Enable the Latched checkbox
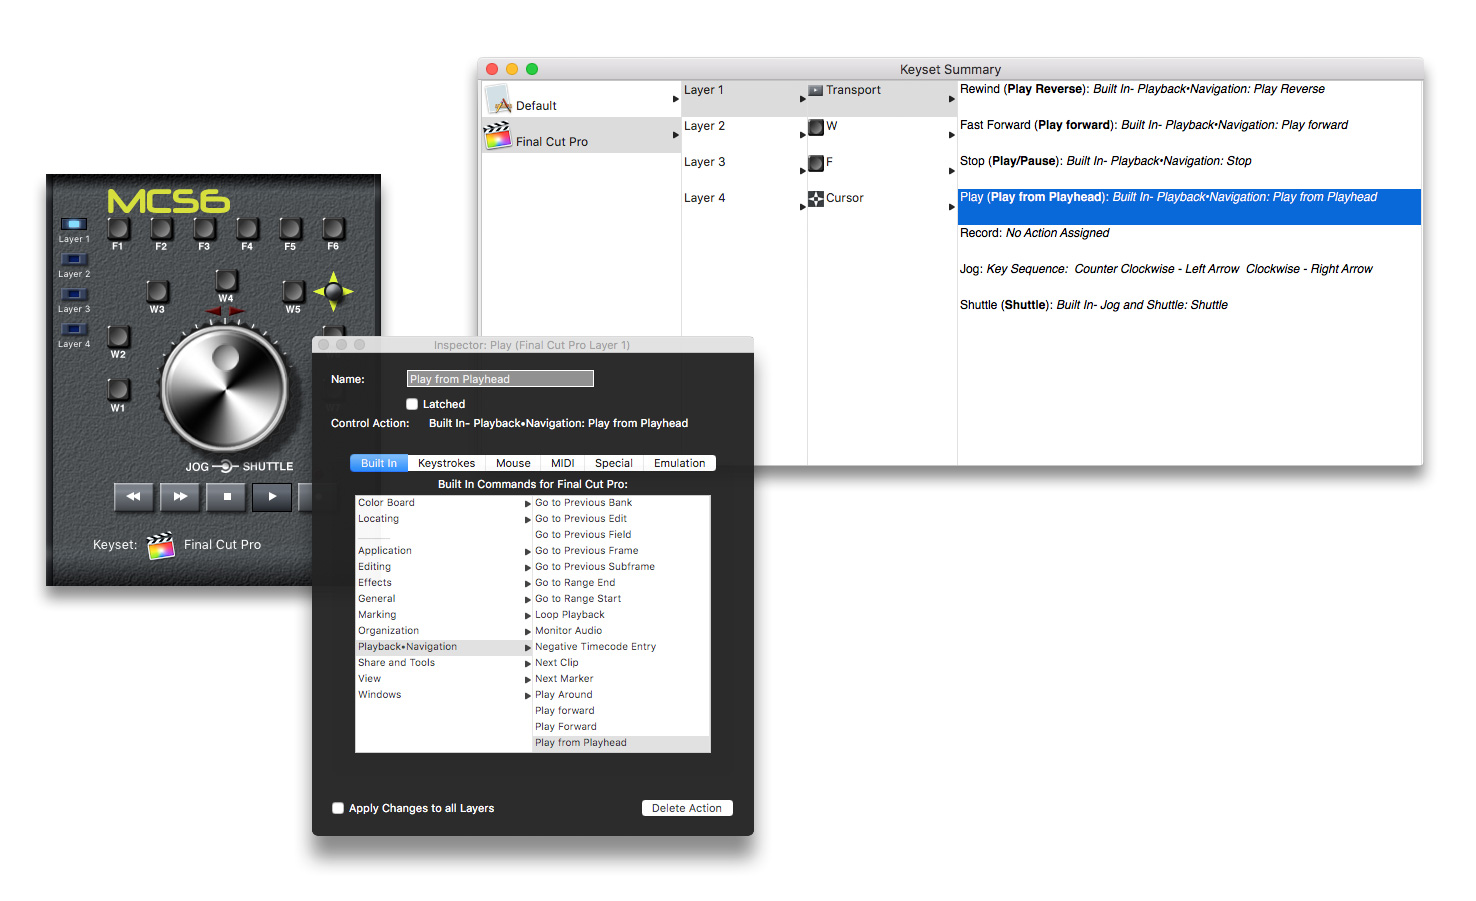 click(412, 404)
